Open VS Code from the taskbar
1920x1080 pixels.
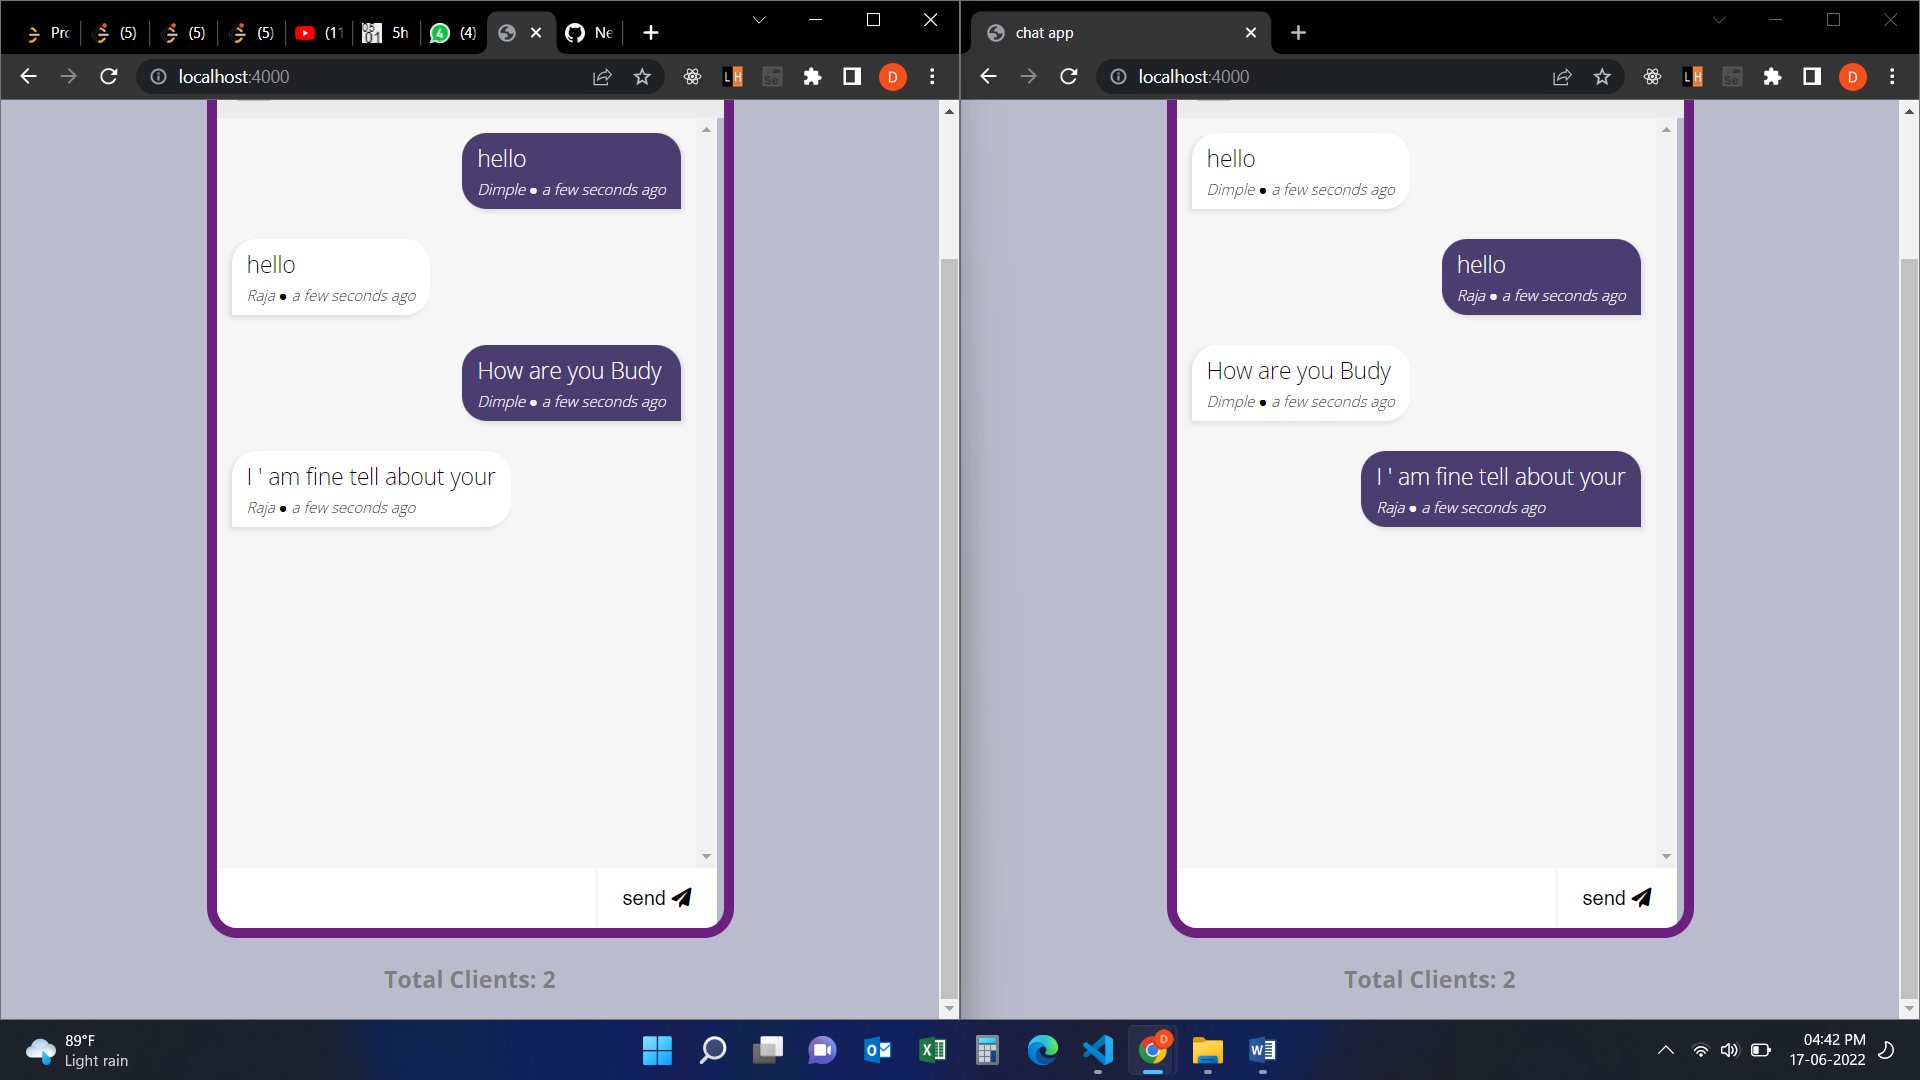point(1097,1051)
